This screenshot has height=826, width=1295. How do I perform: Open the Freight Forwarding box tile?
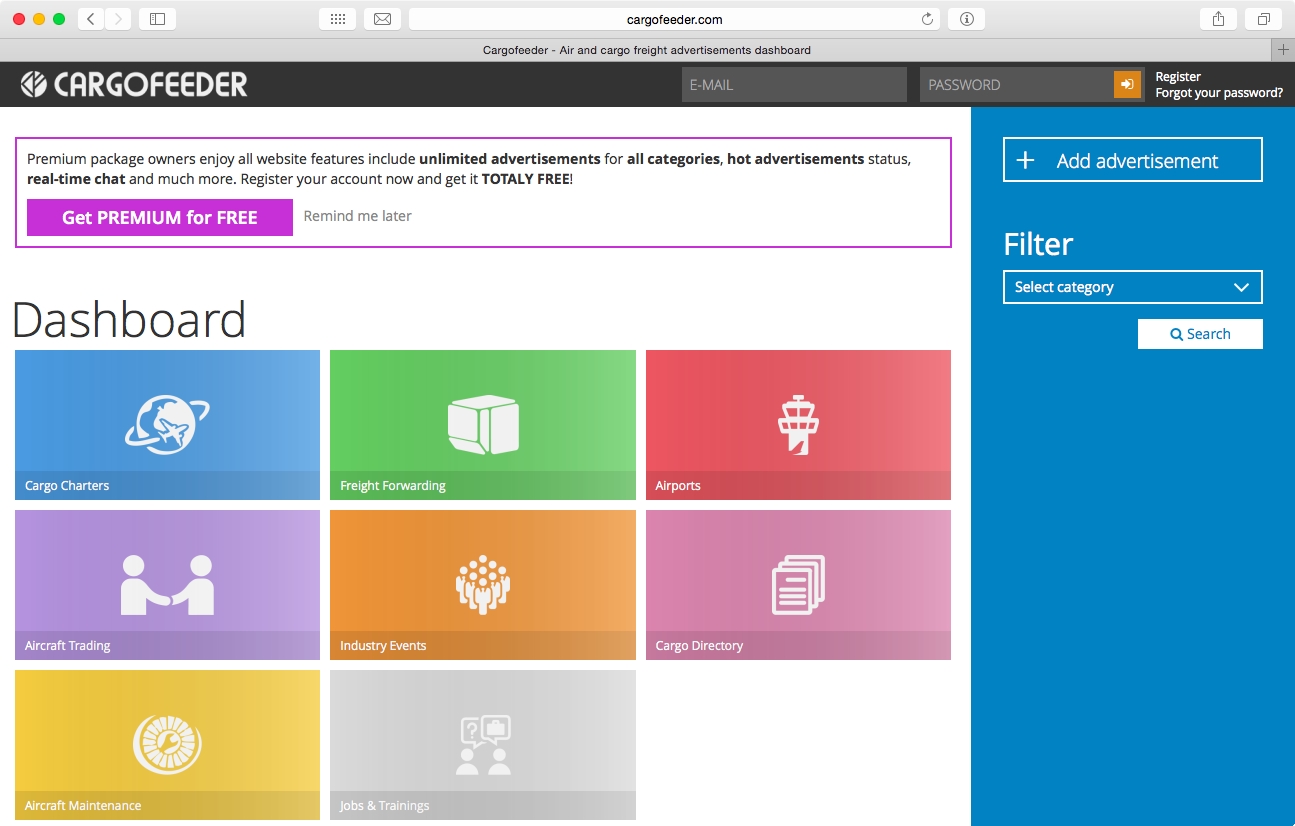[483, 425]
